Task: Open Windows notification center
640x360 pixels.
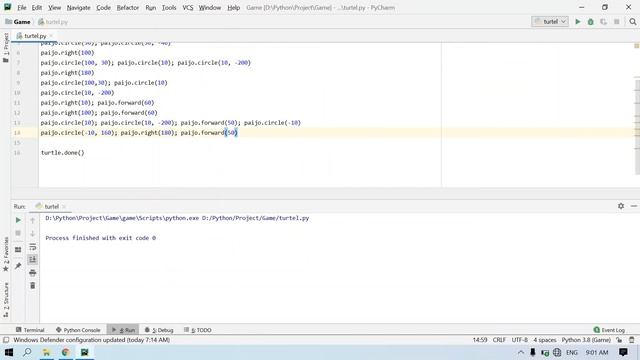Action: [623, 352]
